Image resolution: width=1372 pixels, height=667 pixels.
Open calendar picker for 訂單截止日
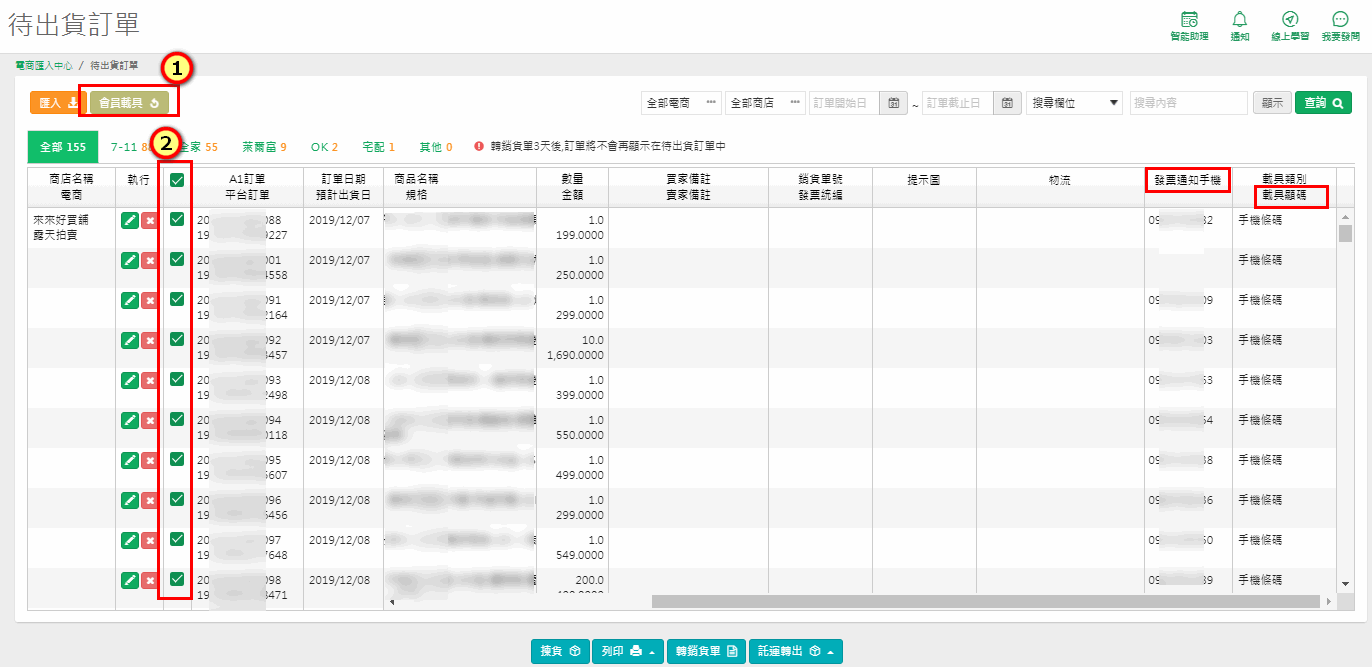click(x=1008, y=103)
